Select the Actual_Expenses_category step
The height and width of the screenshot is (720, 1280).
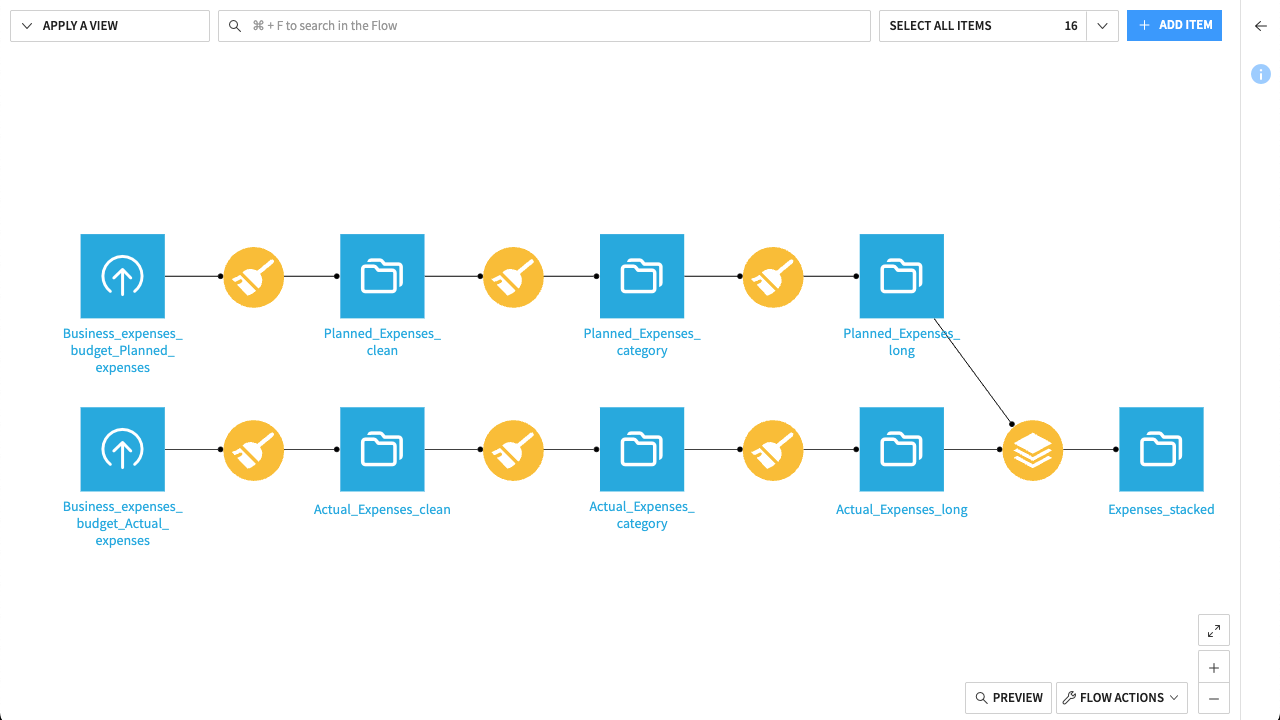(642, 449)
